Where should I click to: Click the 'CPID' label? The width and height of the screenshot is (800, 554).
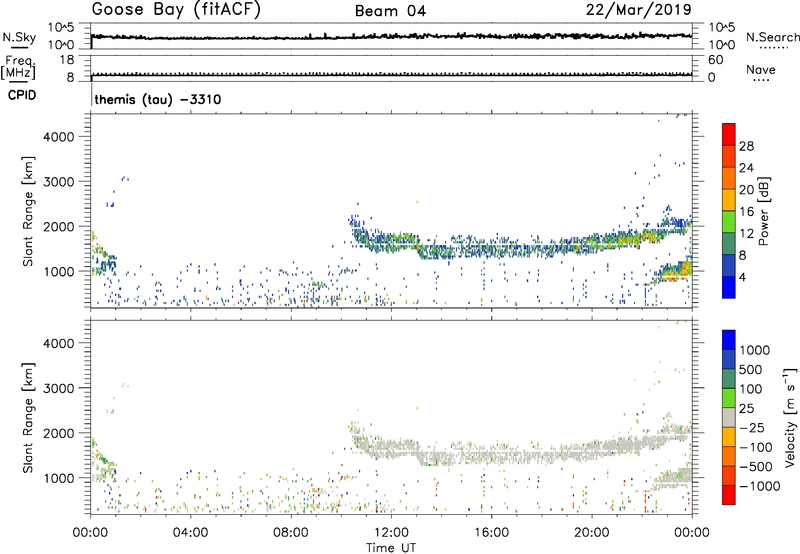coord(22,95)
